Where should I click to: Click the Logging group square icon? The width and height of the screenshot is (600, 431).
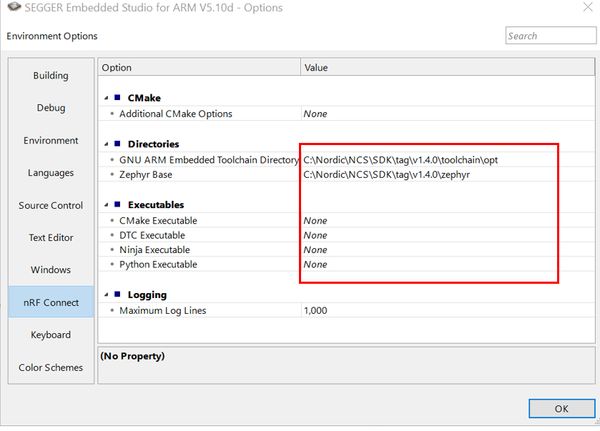[x=117, y=294]
